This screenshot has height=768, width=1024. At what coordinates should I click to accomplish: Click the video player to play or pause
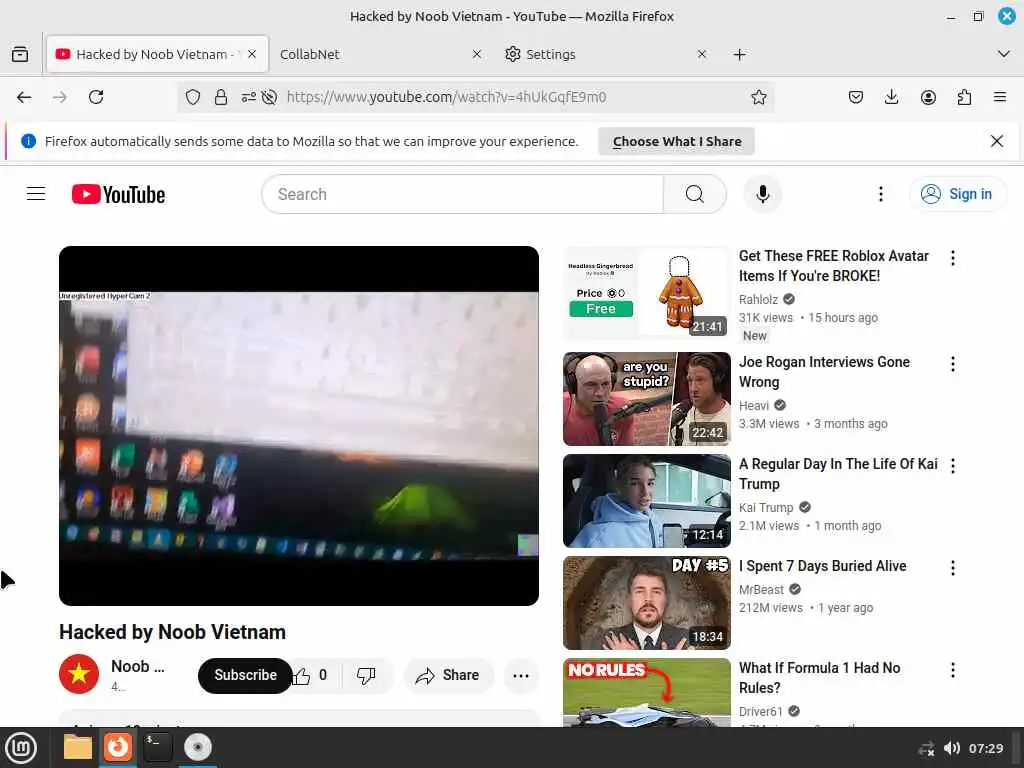click(x=299, y=426)
